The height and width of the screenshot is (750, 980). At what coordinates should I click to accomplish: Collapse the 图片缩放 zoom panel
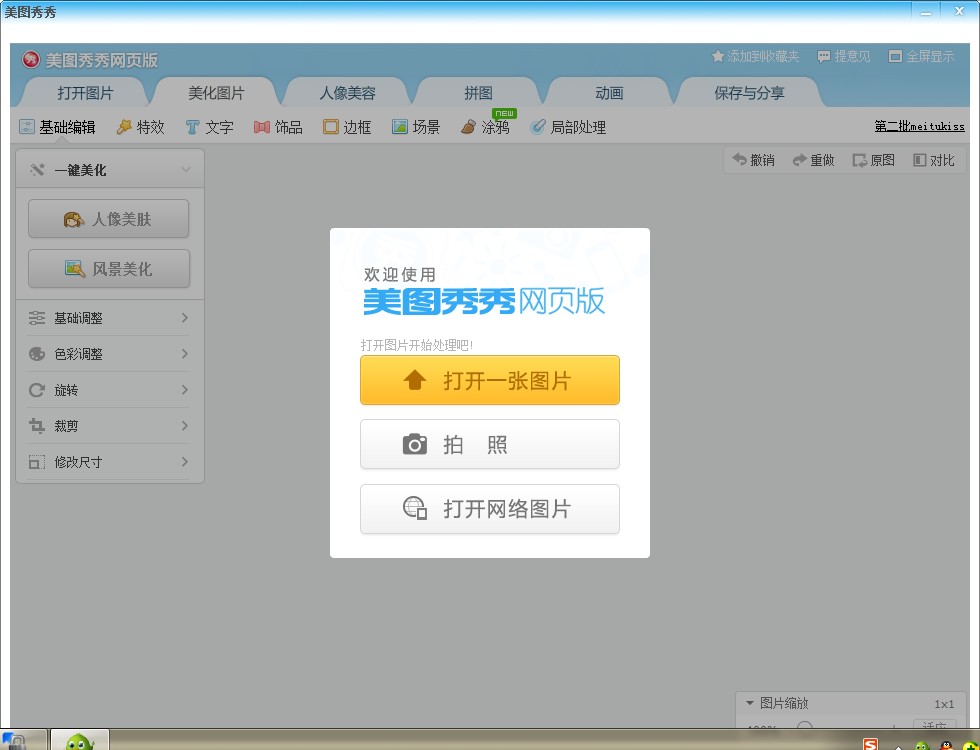750,703
